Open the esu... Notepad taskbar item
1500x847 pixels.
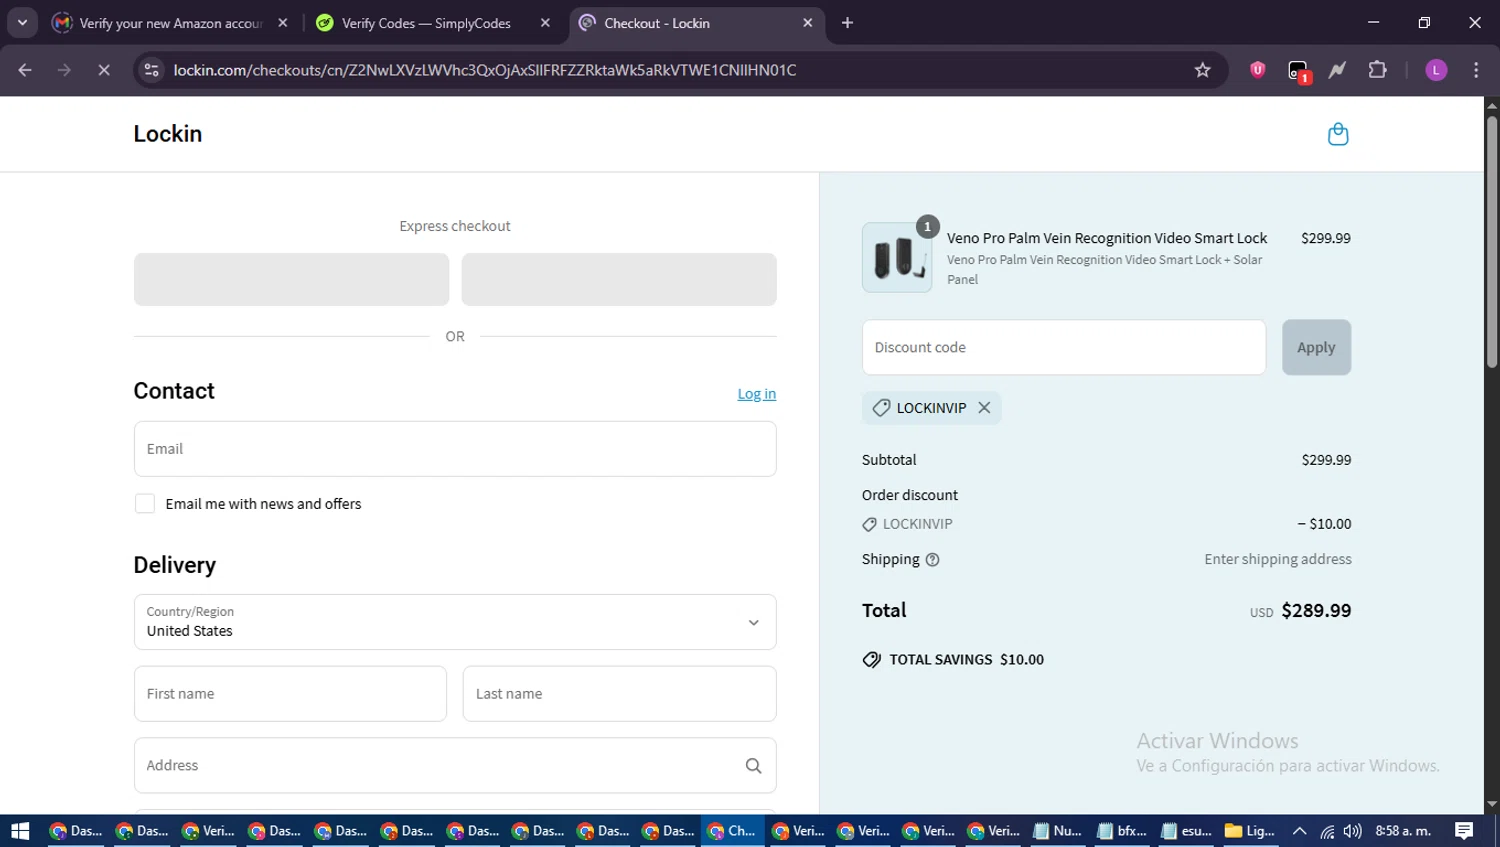(1186, 831)
